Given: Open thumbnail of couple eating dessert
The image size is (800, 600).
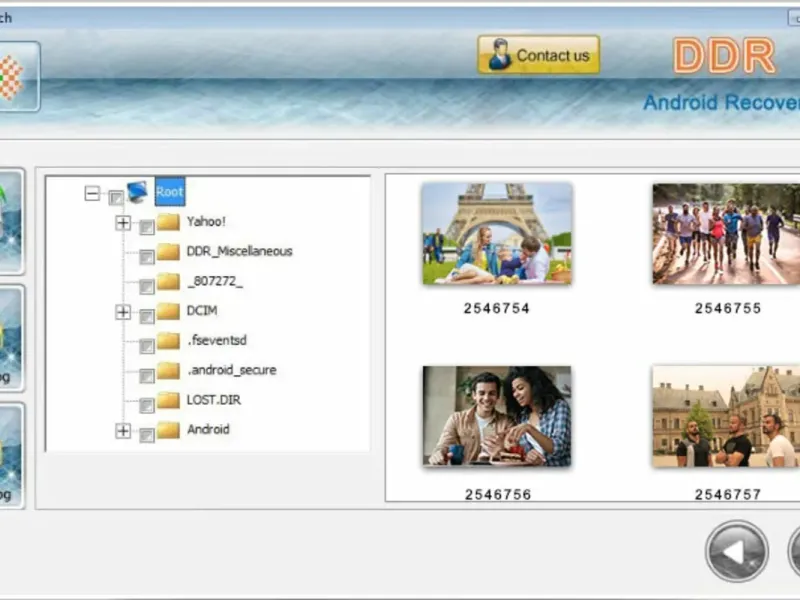Looking at the screenshot, I should pos(497,416).
